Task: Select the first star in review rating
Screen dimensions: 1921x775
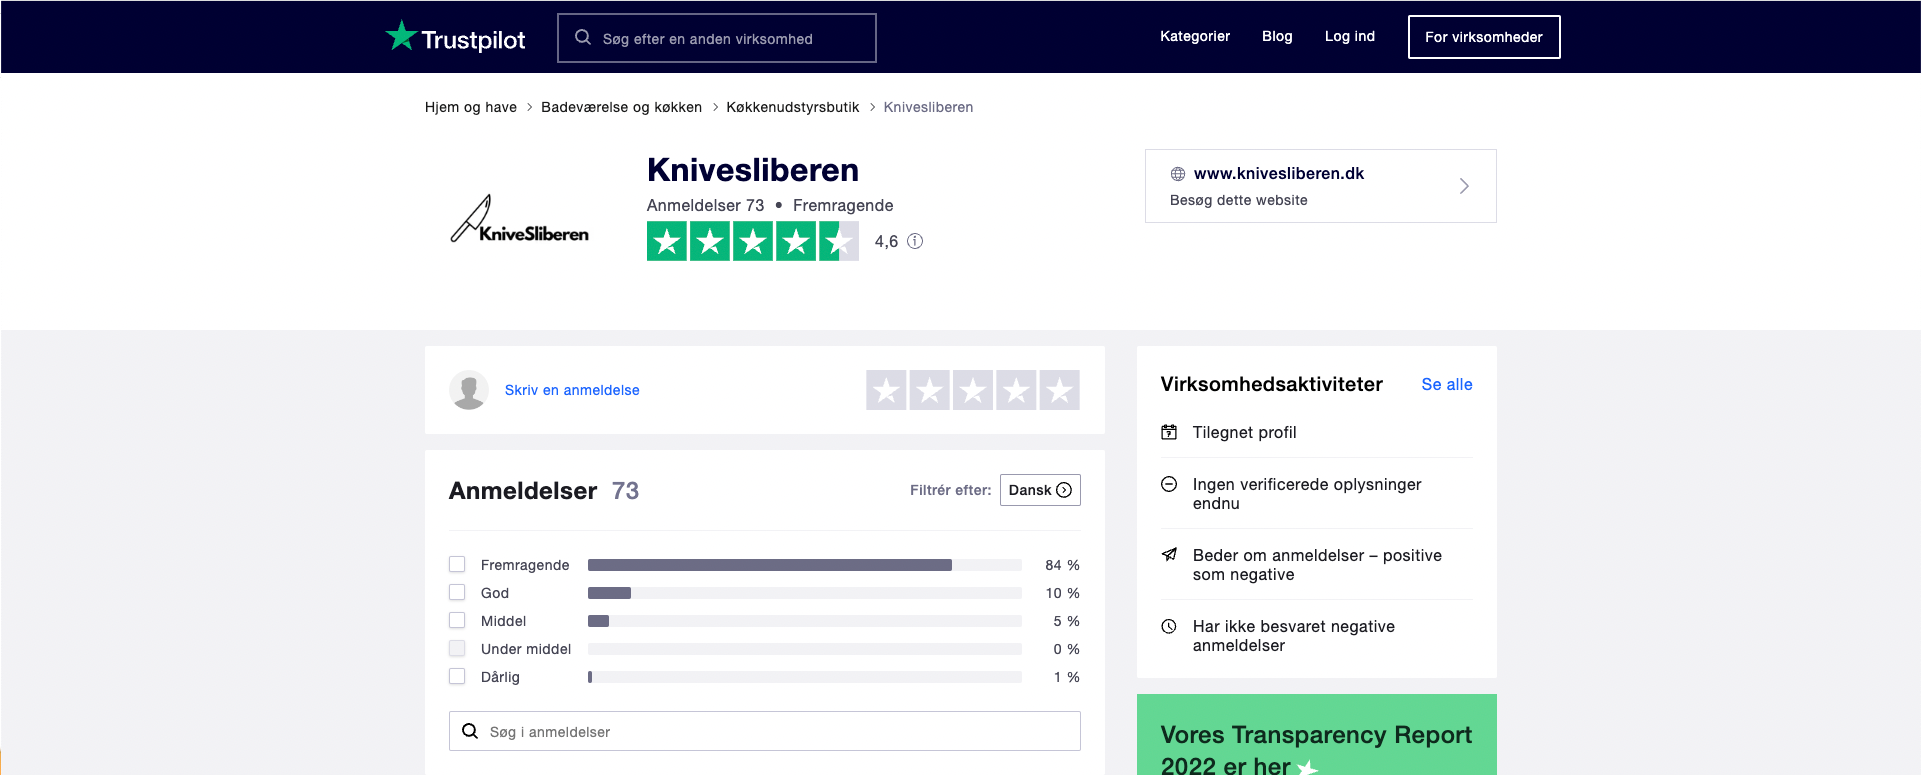Action: click(886, 390)
